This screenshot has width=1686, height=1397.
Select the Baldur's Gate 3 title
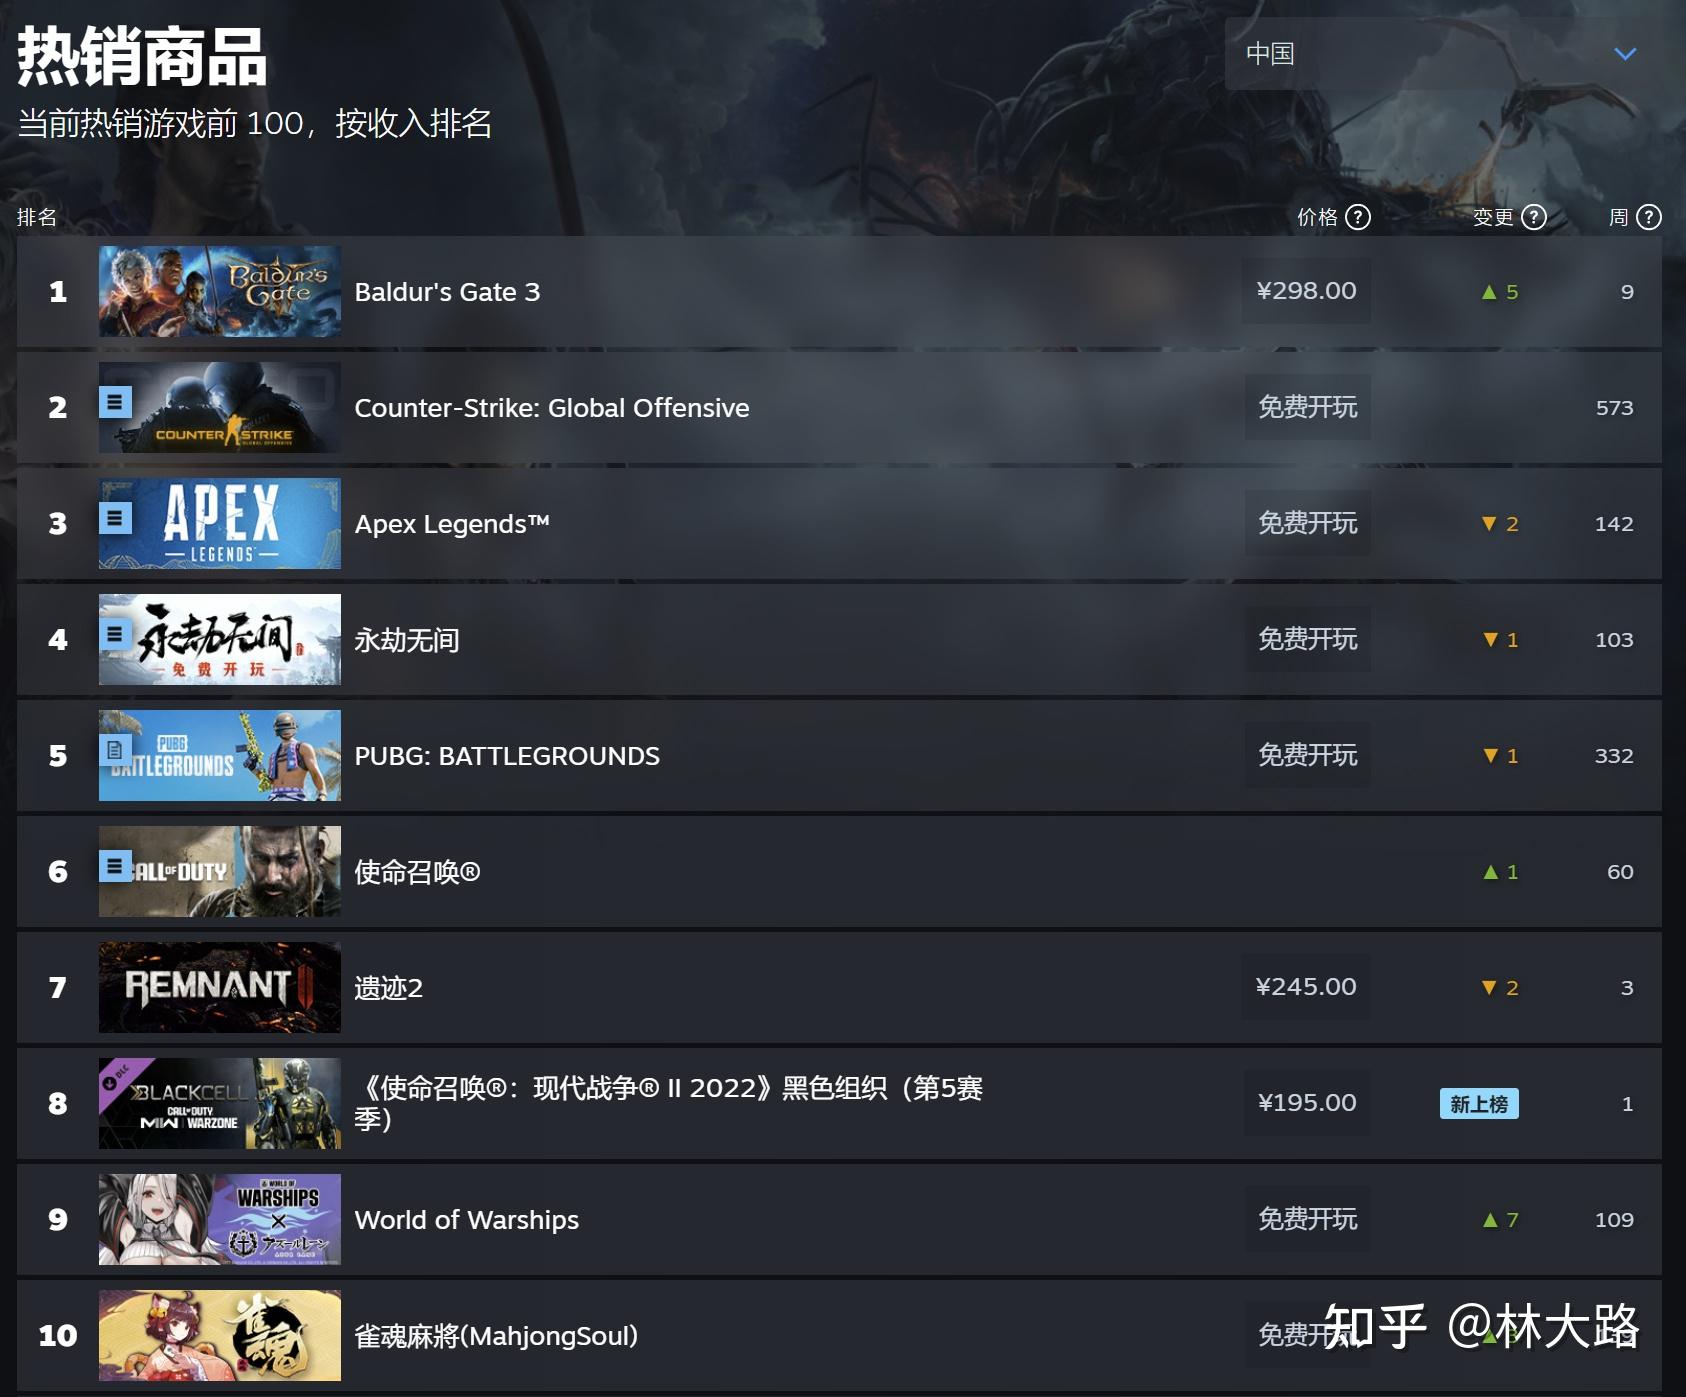[x=447, y=292]
